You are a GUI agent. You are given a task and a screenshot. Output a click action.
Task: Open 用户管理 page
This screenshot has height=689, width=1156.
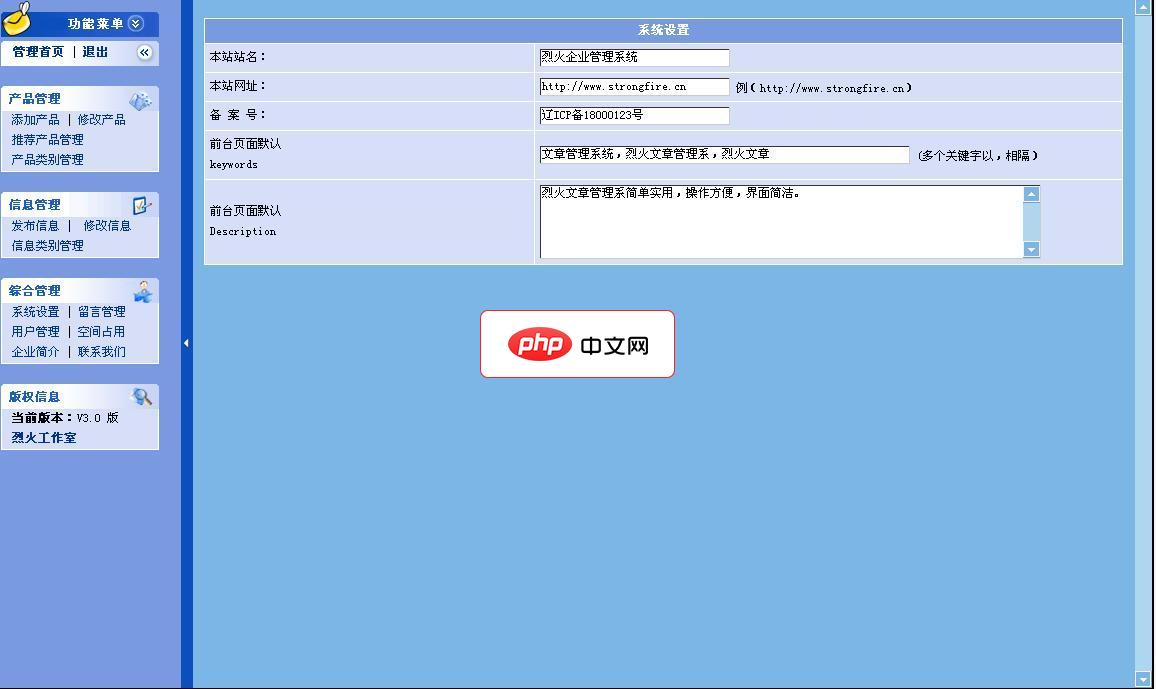point(35,332)
